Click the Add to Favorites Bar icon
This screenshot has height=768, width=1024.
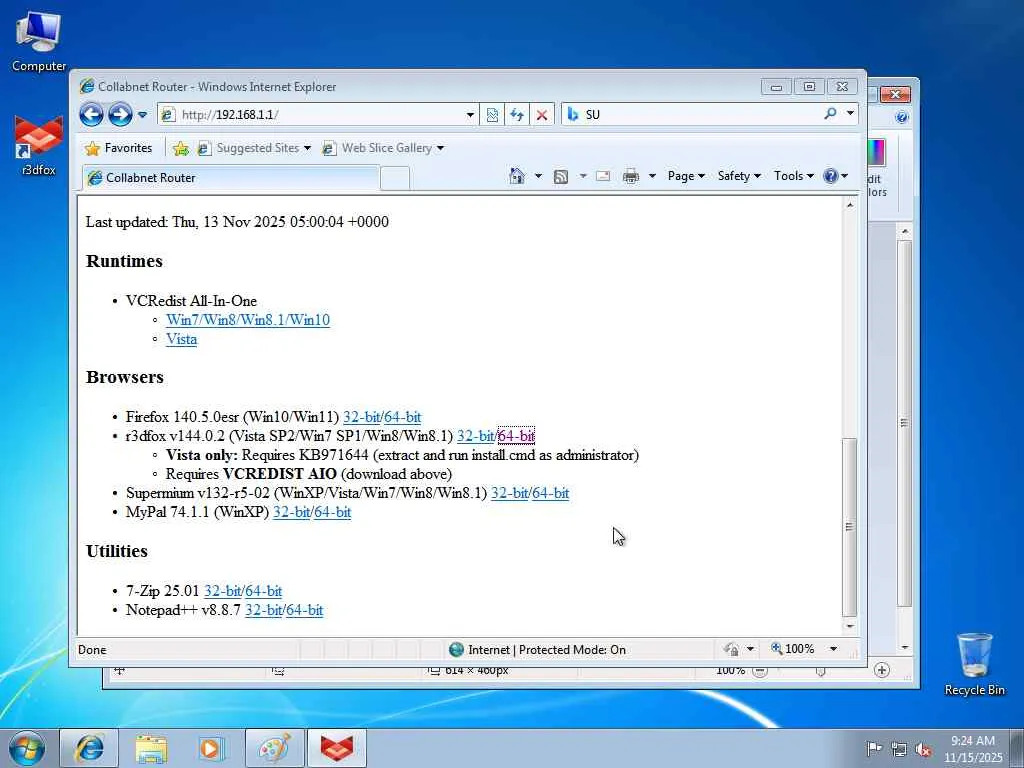[181, 148]
